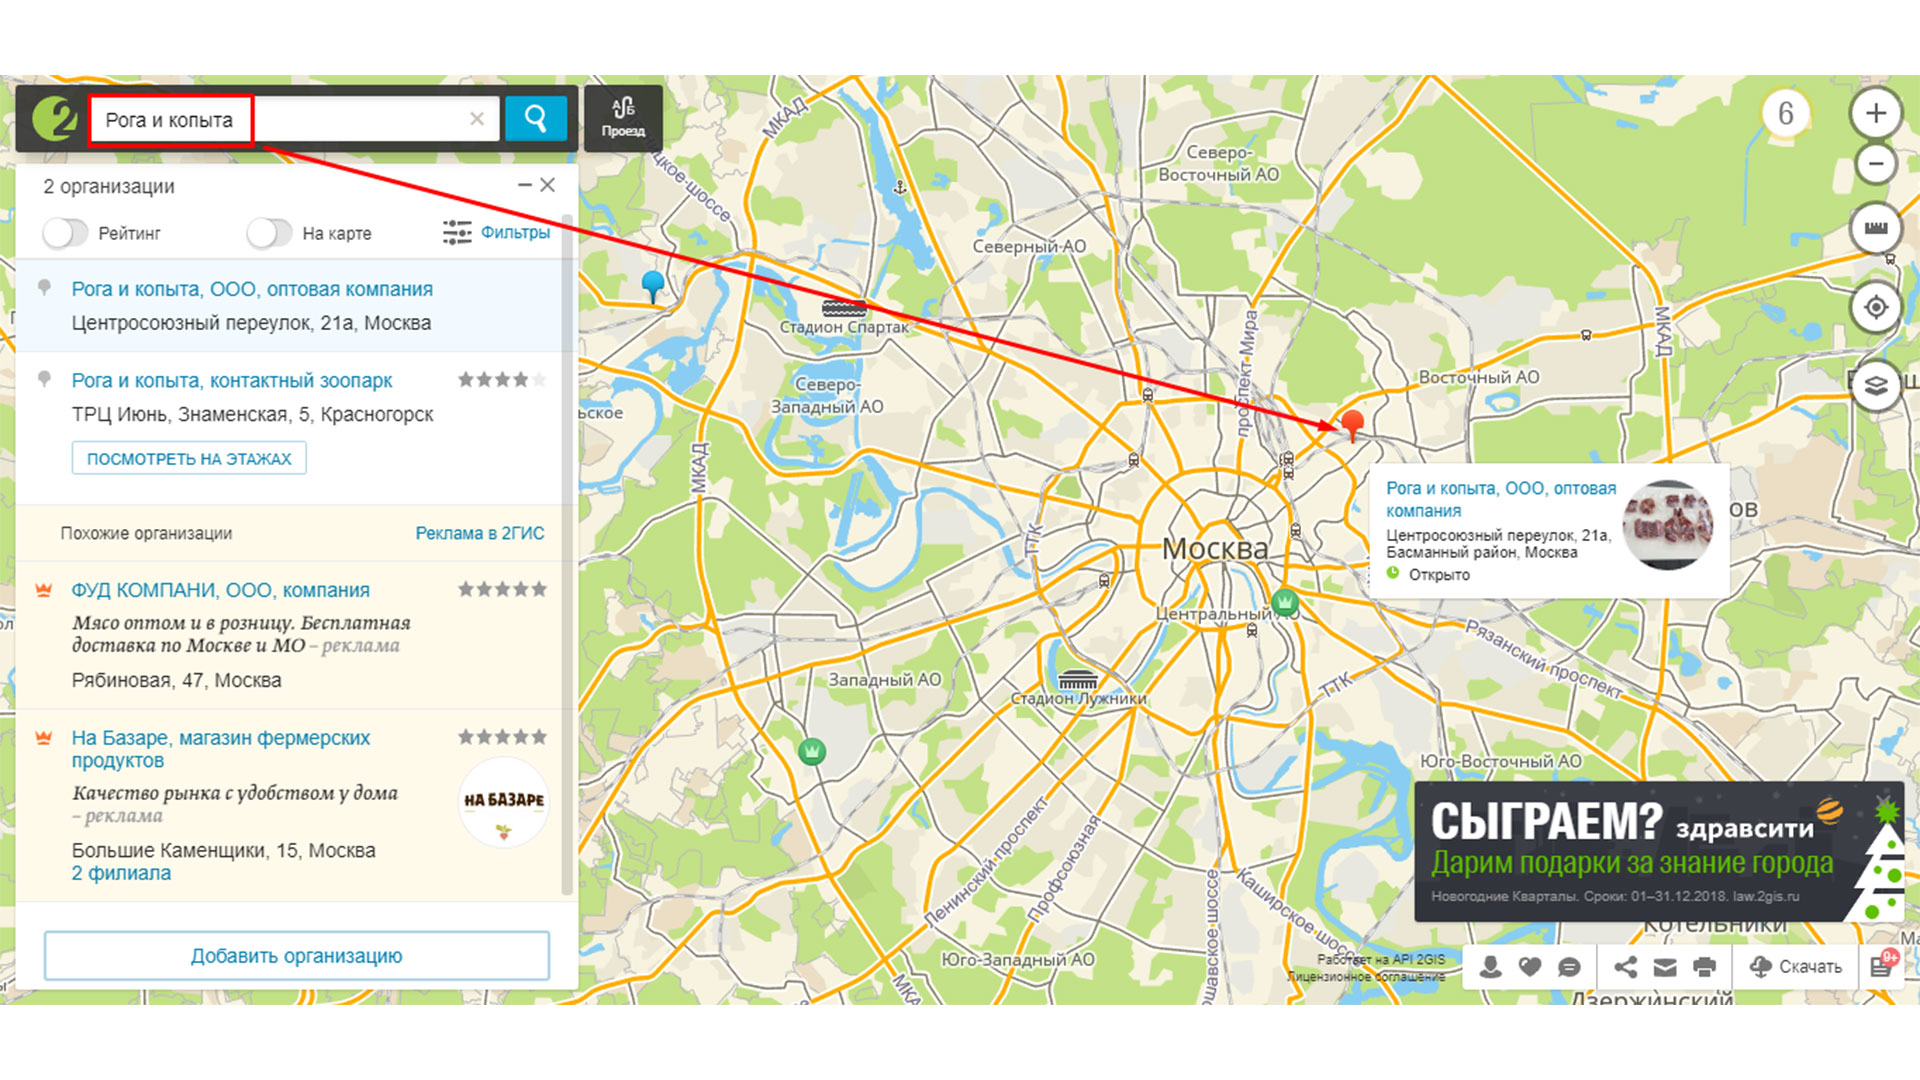Click Добавить организацию button
The height and width of the screenshot is (1080, 1920).
click(297, 957)
